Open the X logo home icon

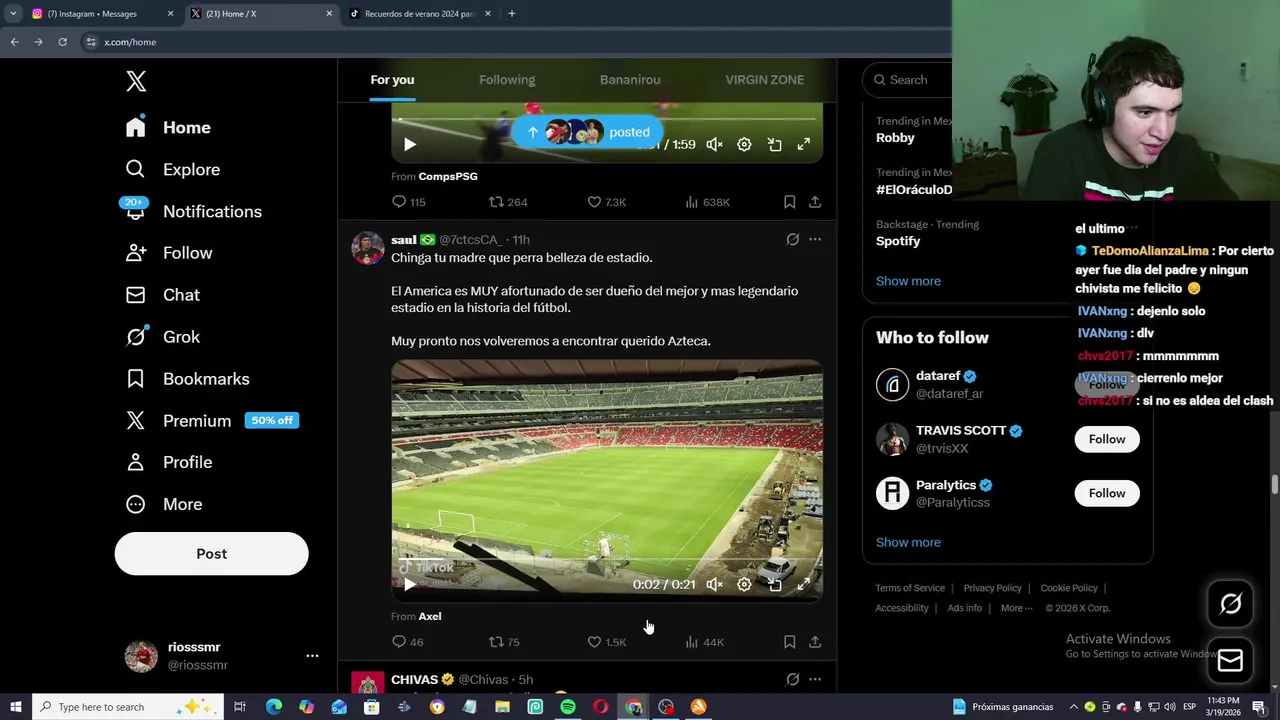(x=136, y=82)
